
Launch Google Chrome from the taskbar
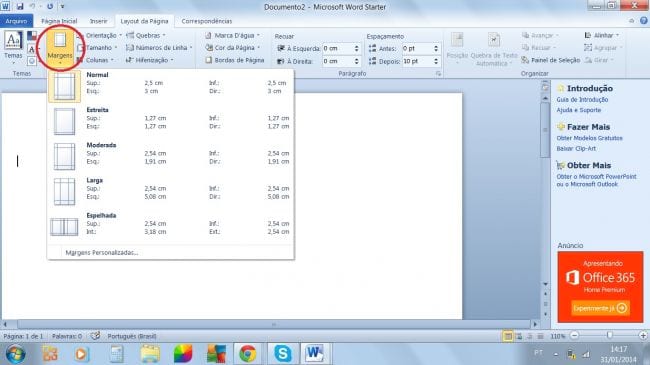[248, 354]
